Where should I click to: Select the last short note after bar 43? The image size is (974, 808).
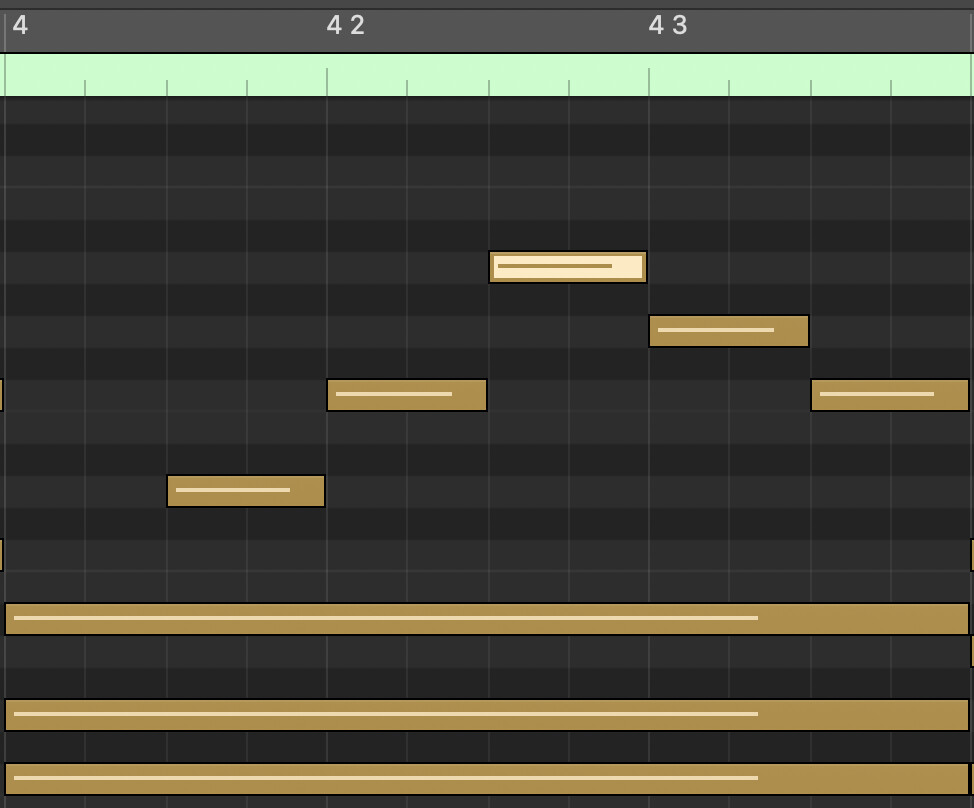[x=889, y=395]
